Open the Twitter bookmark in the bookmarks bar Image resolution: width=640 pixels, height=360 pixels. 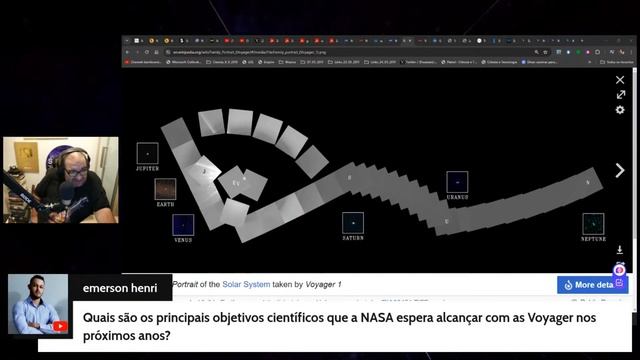click(x=418, y=62)
